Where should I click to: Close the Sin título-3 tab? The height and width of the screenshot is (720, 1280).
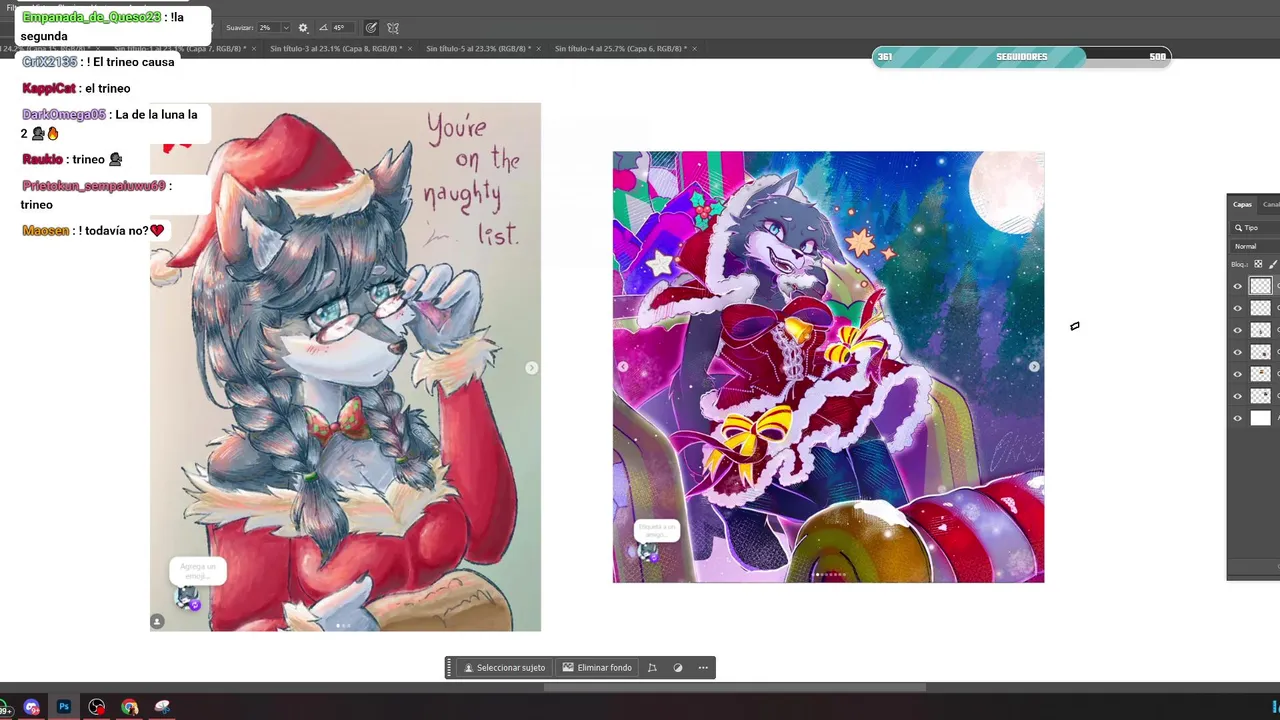point(412,48)
